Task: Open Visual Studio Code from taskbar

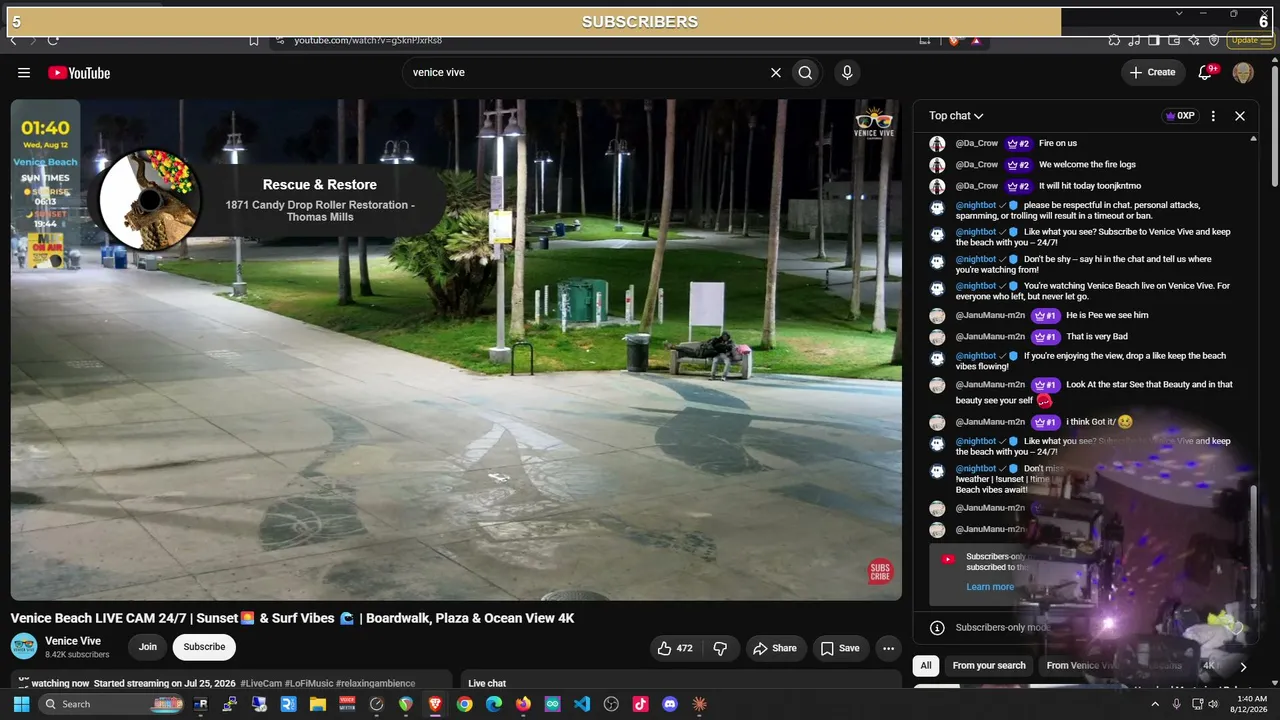Action: tap(582, 704)
